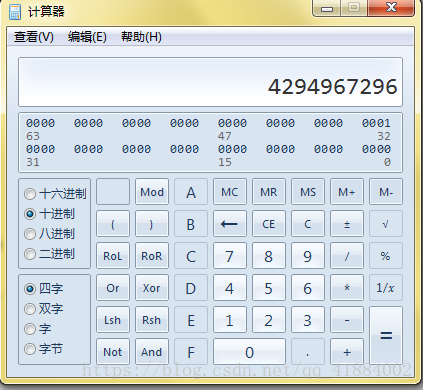423x390 pixels.
Task: Select hexadecimal (十六进制) mode
Action: pos(55,194)
